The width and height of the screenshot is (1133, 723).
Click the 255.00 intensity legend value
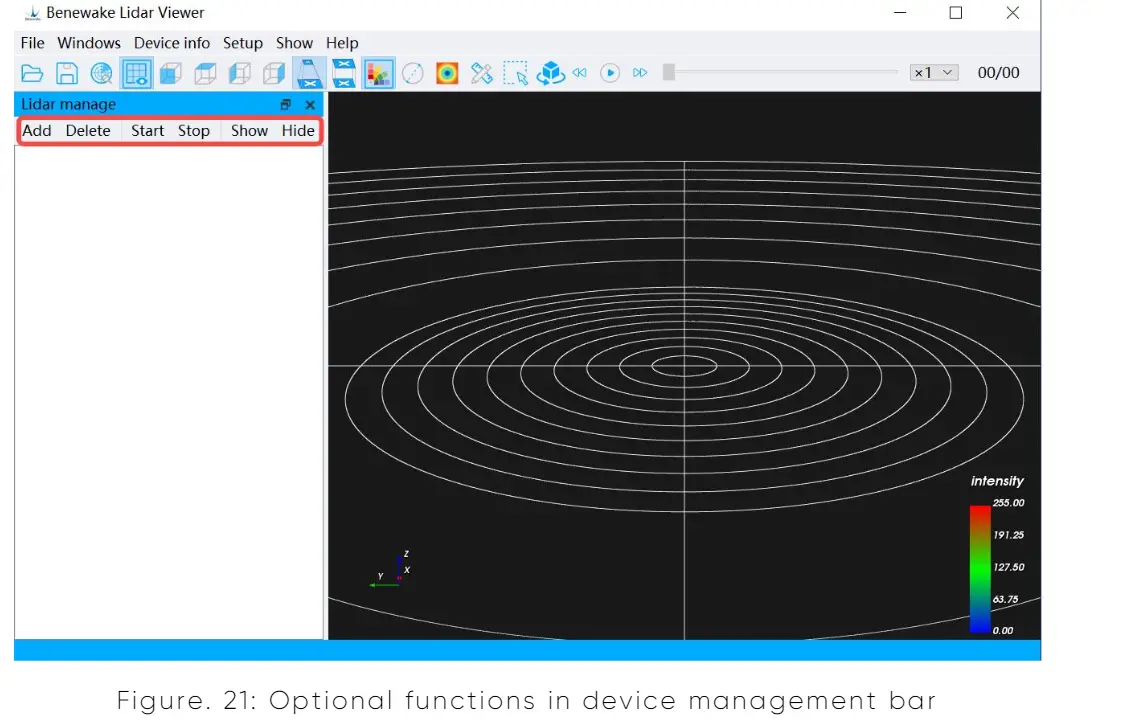1009,503
